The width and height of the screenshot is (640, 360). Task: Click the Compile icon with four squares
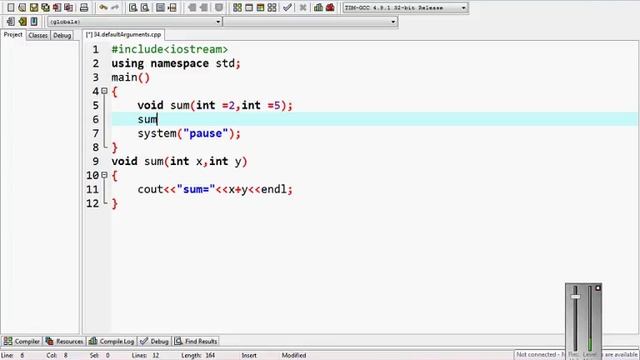[237, 7]
